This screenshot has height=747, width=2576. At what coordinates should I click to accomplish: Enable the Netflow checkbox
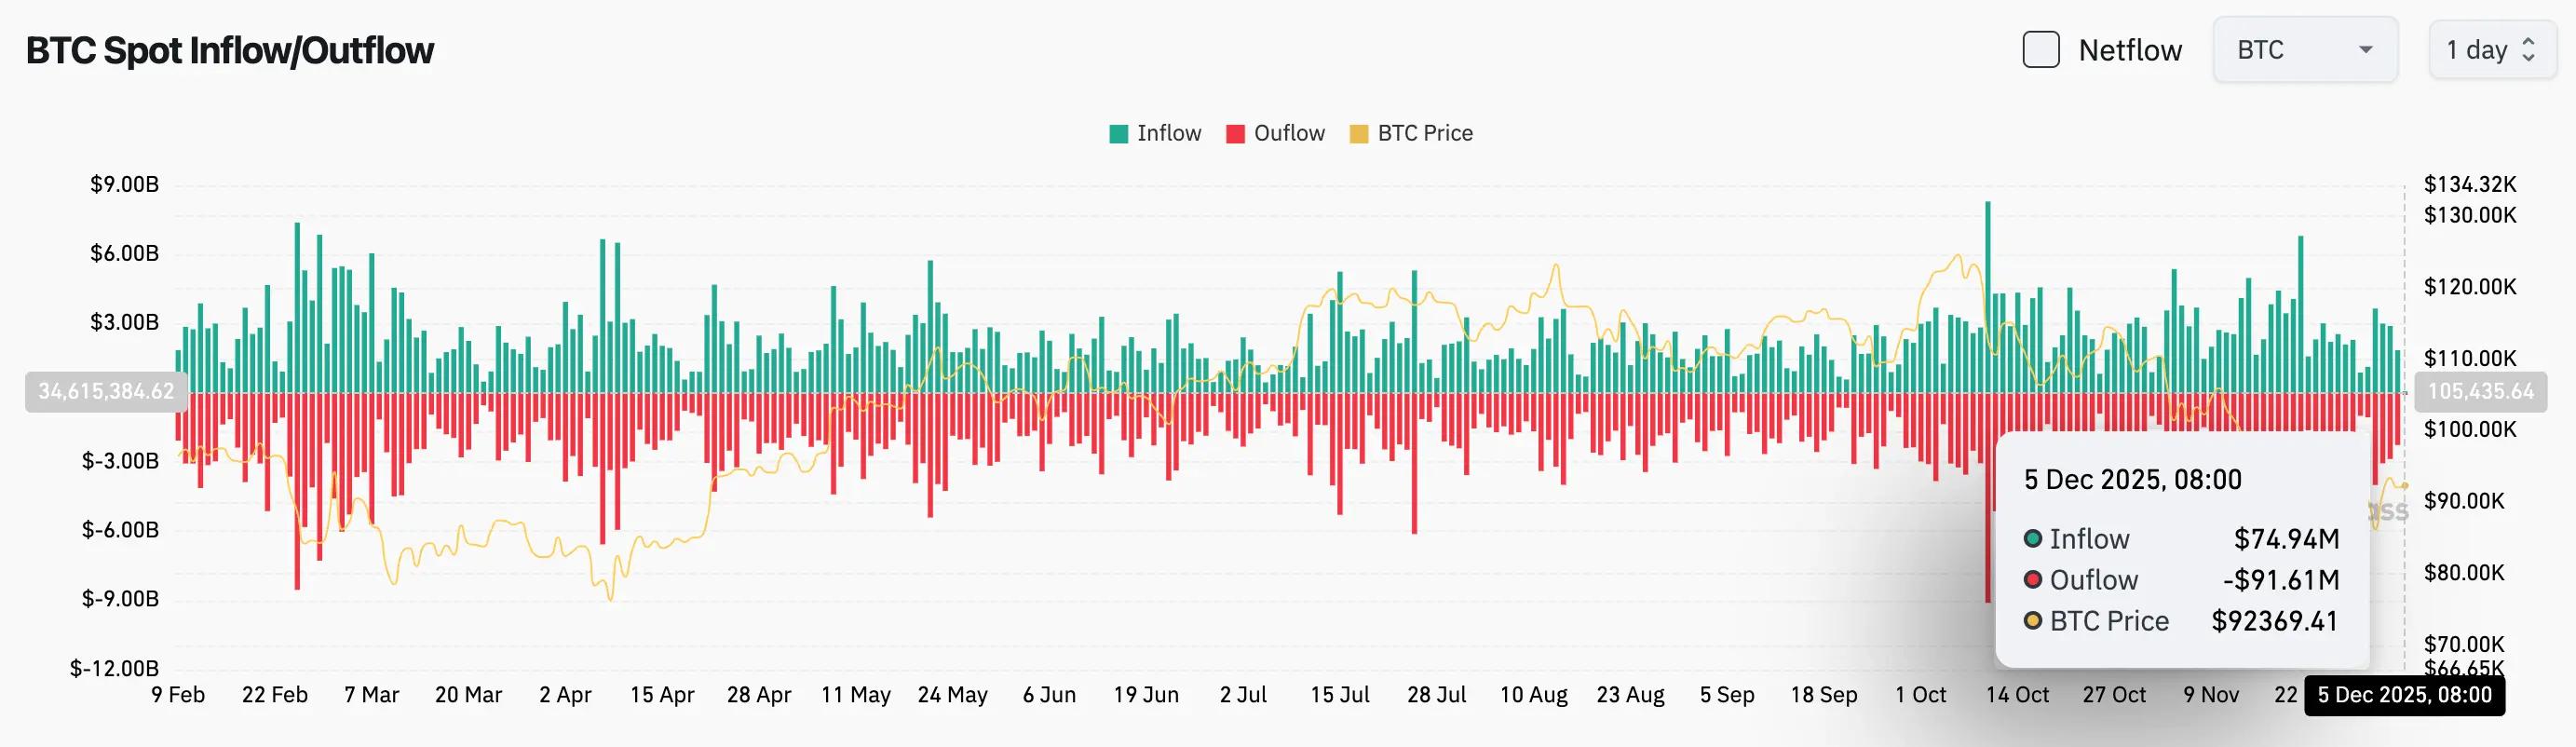(2040, 50)
